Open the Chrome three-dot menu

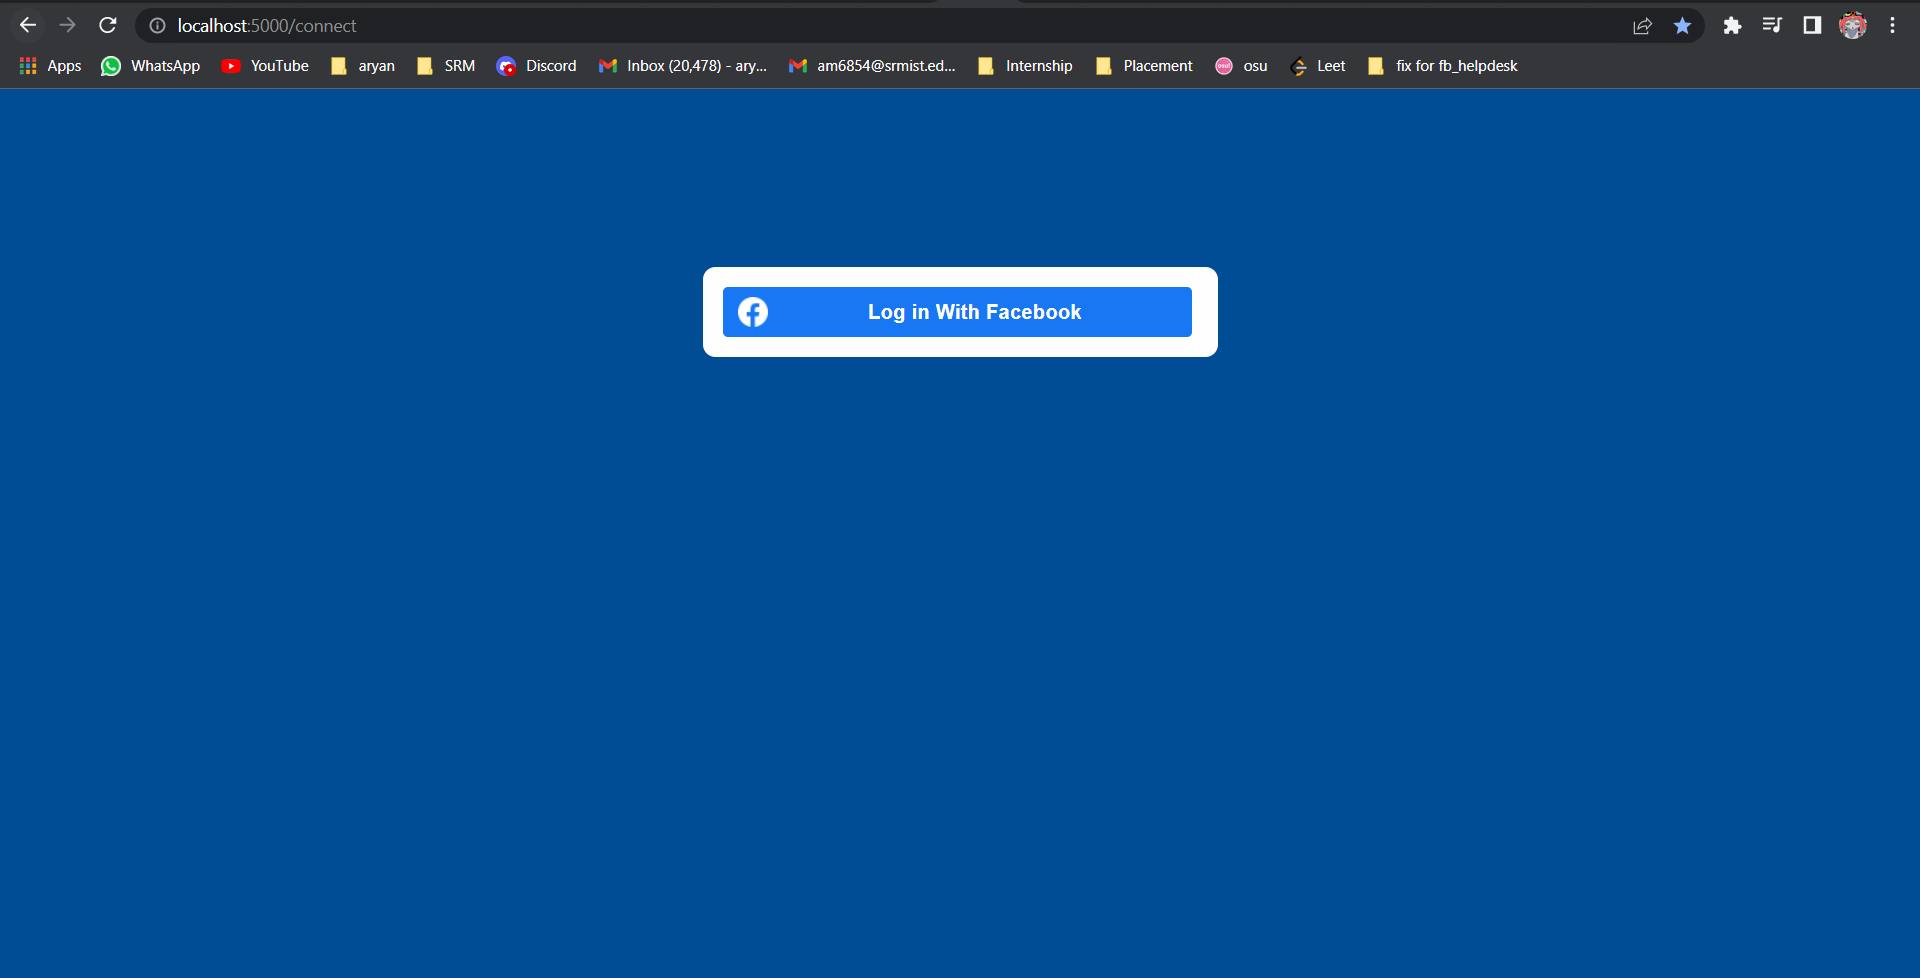point(1892,25)
